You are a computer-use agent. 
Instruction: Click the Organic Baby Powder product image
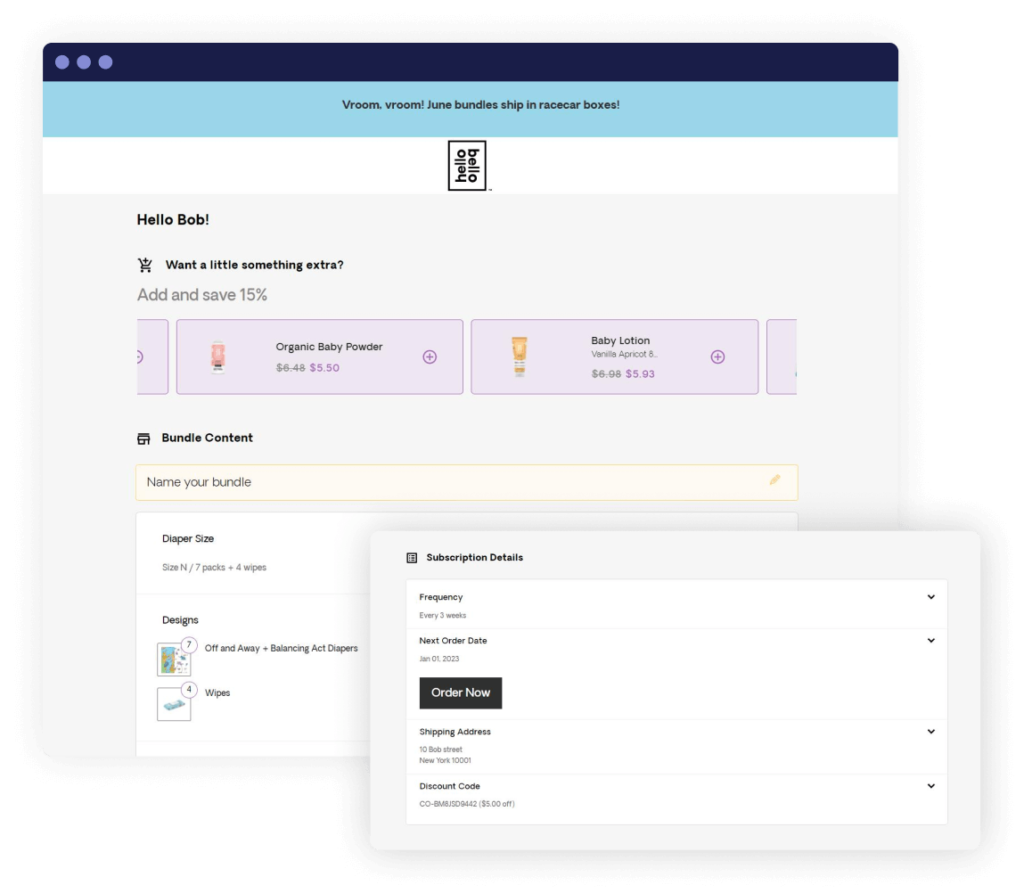tap(220, 356)
